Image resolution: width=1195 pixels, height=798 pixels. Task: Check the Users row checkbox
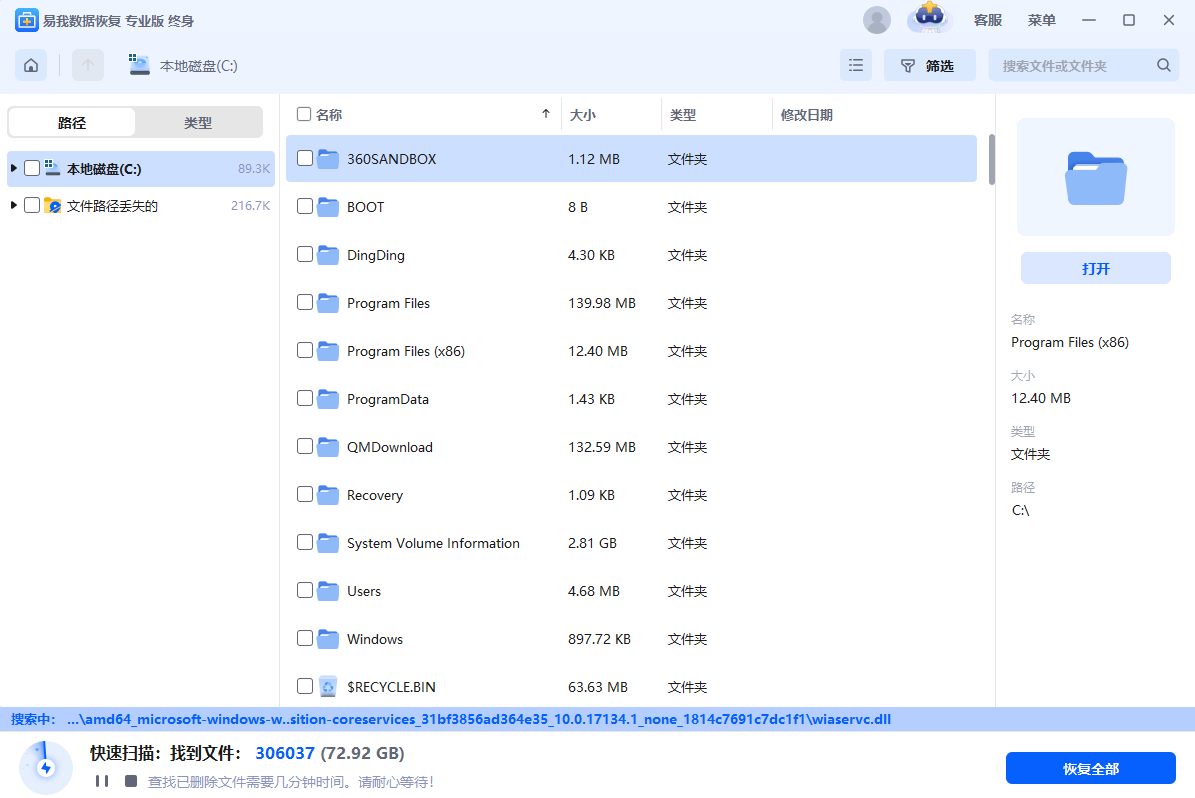coord(305,590)
